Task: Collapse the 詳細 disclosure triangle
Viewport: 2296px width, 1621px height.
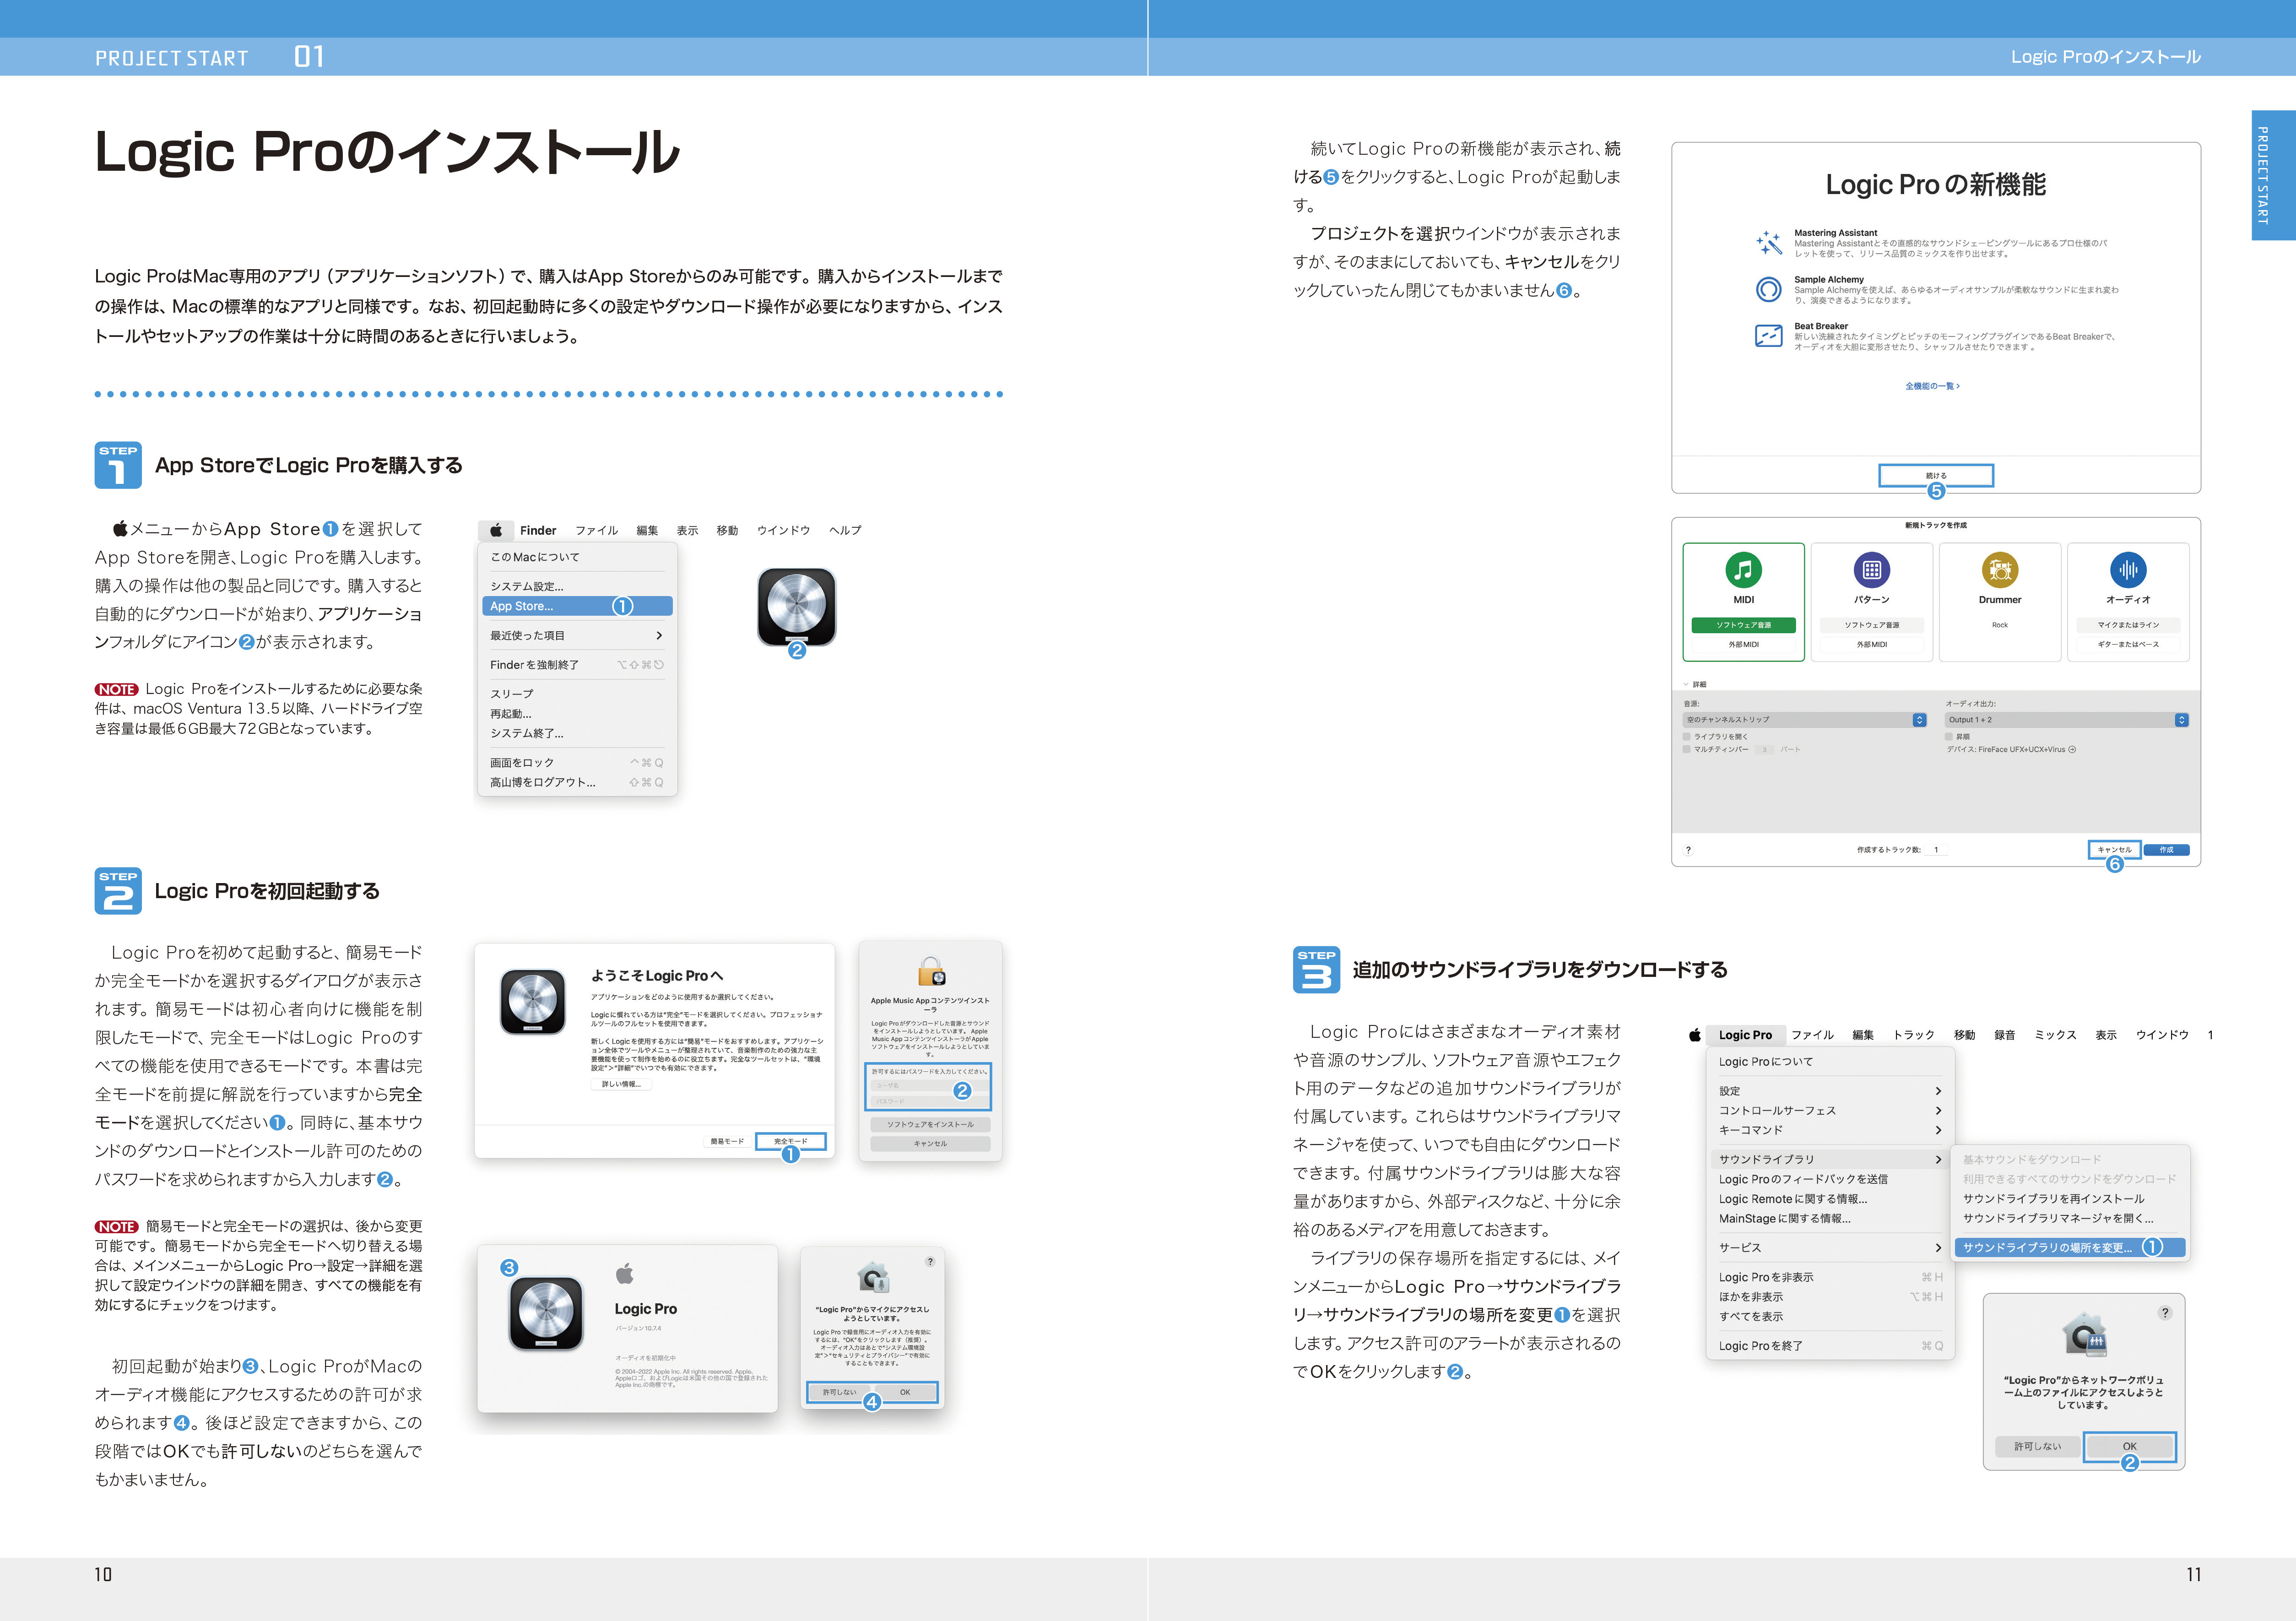Action: pos(1686,684)
